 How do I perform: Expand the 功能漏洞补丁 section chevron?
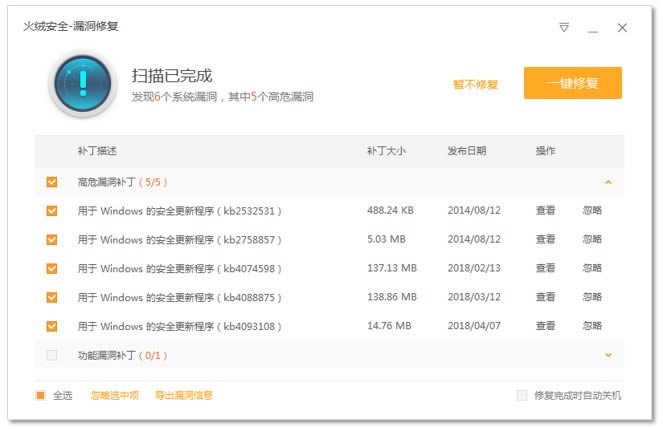608,355
